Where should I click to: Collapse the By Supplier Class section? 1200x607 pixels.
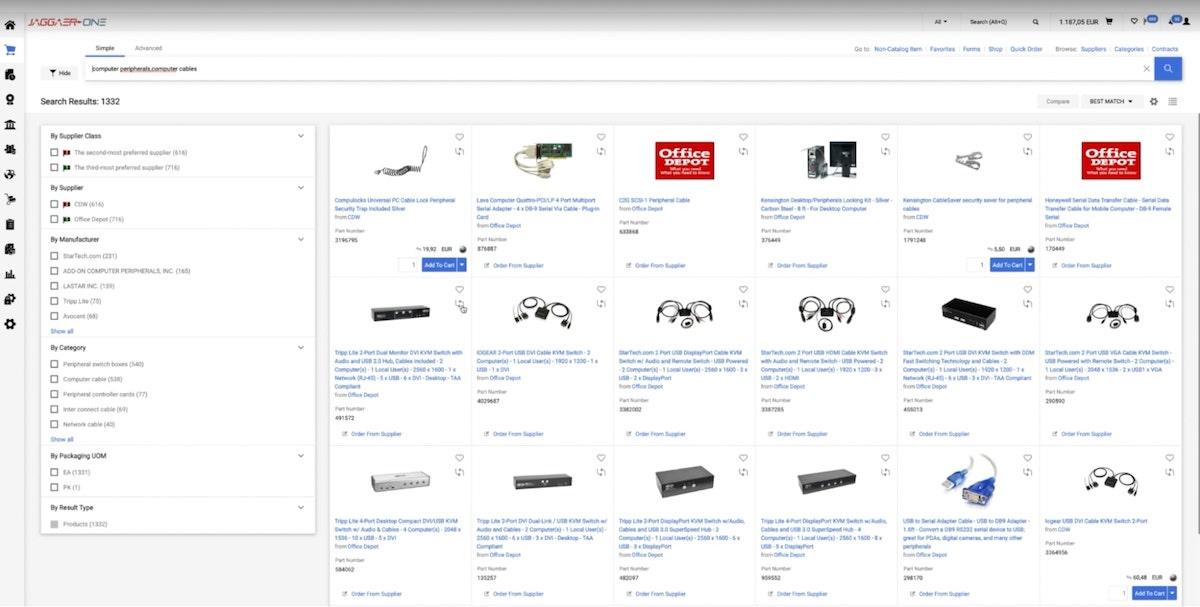300,136
